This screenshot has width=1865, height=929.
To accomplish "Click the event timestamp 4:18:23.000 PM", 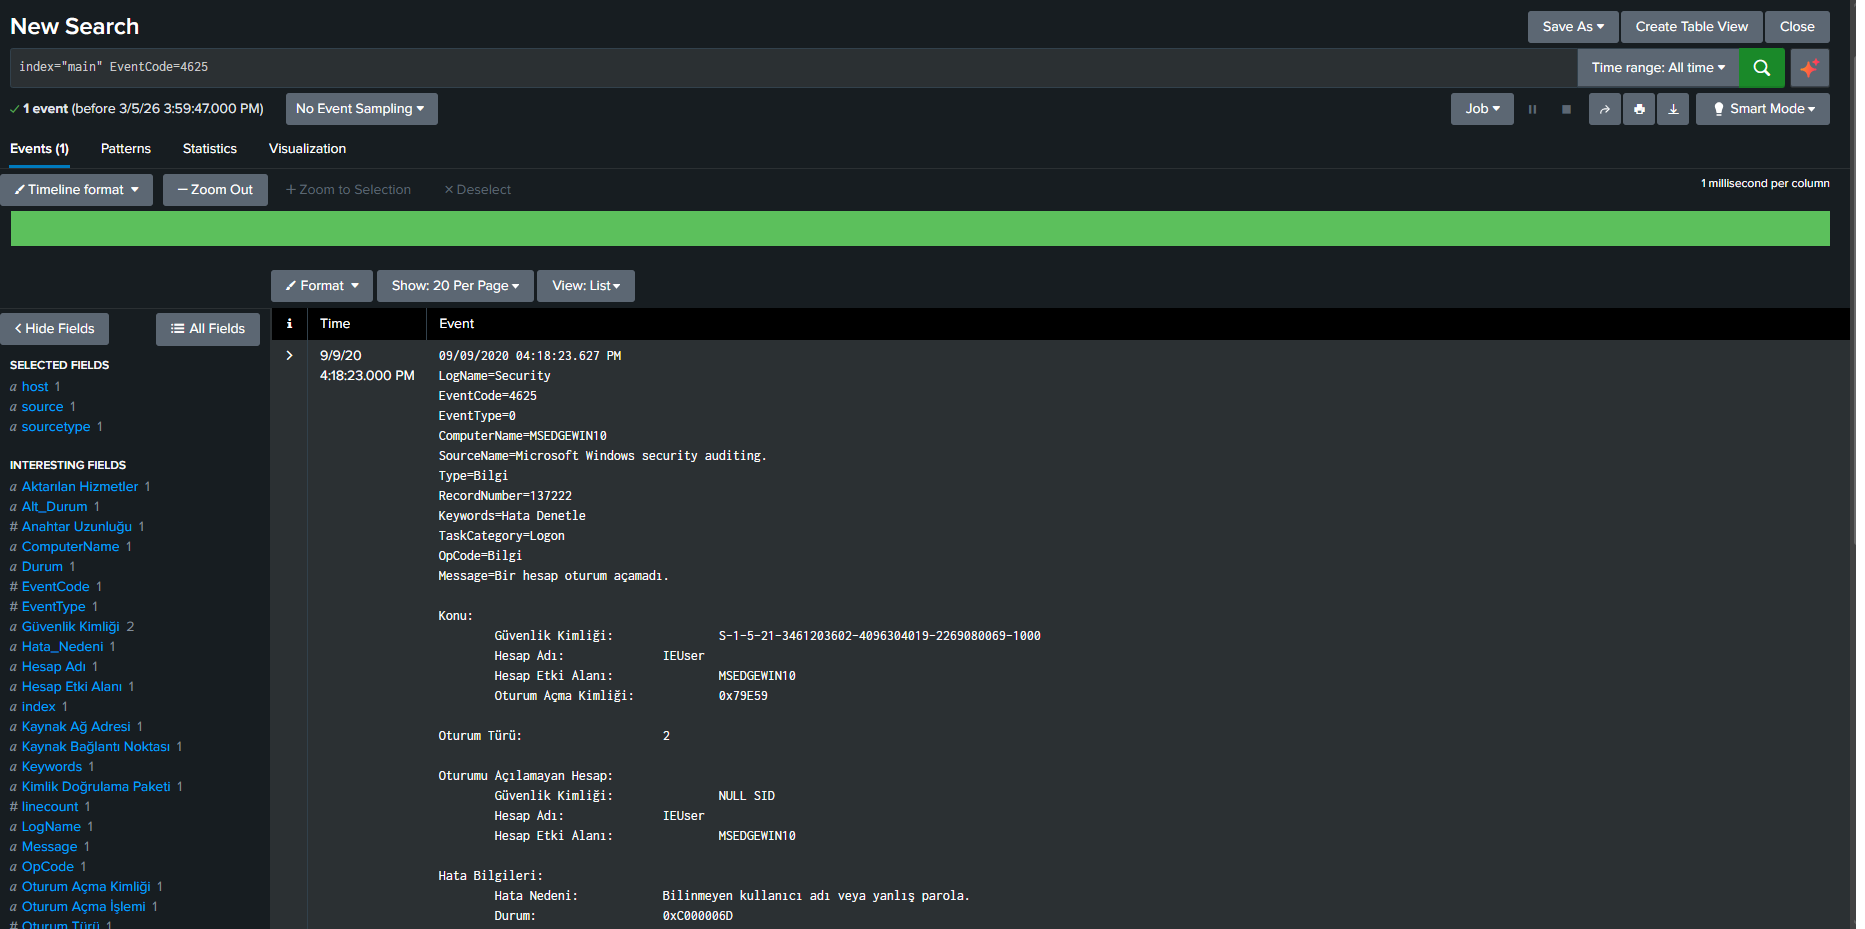I will [x=367, y=376].
